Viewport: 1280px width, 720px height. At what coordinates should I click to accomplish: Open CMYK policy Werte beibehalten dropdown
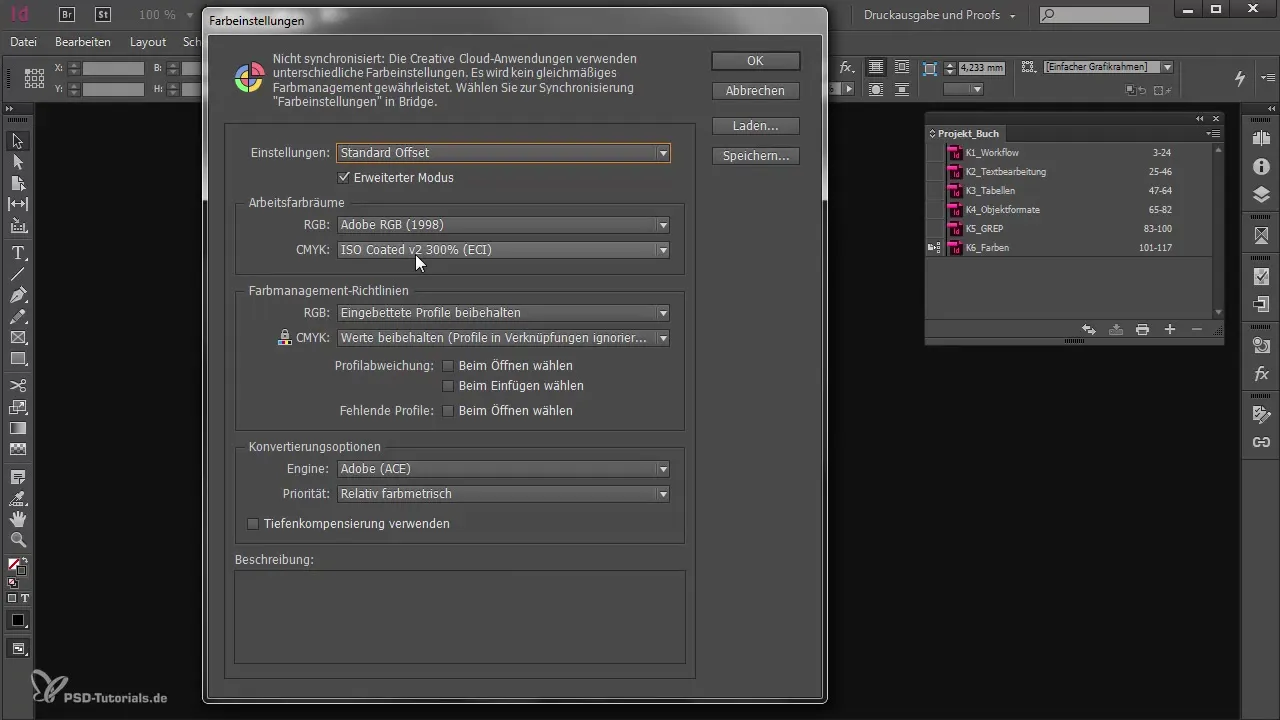pos(503,338)
